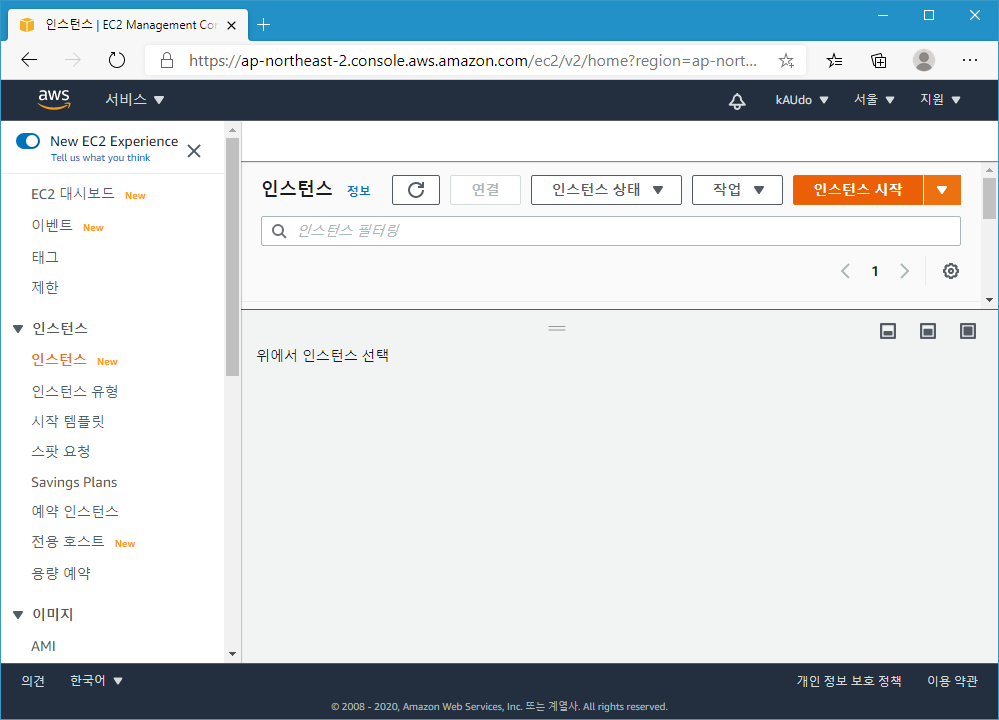The width and height of the screenshot is (999, 720).
Task: Click the browser address bar URL
Action: [473, 61]
